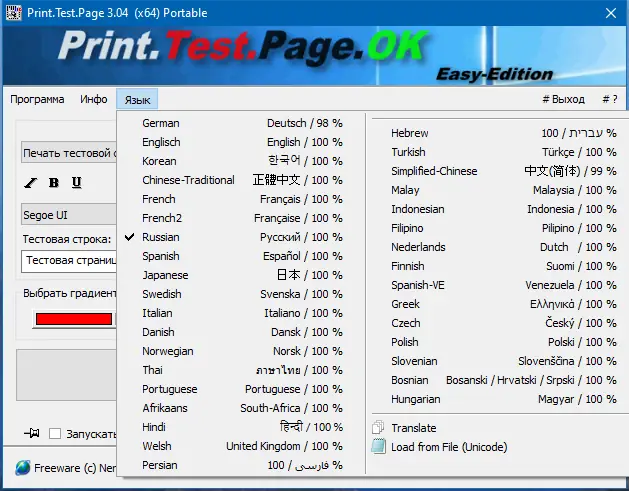Click Translate in the language menu
Screen dimensions: 629x491
pos(498,428)
